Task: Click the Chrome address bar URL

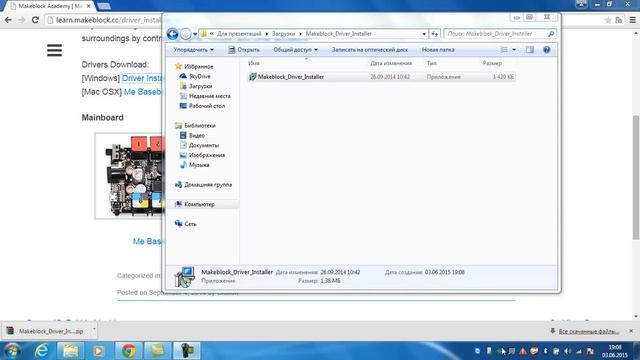Action: (108, 20)
